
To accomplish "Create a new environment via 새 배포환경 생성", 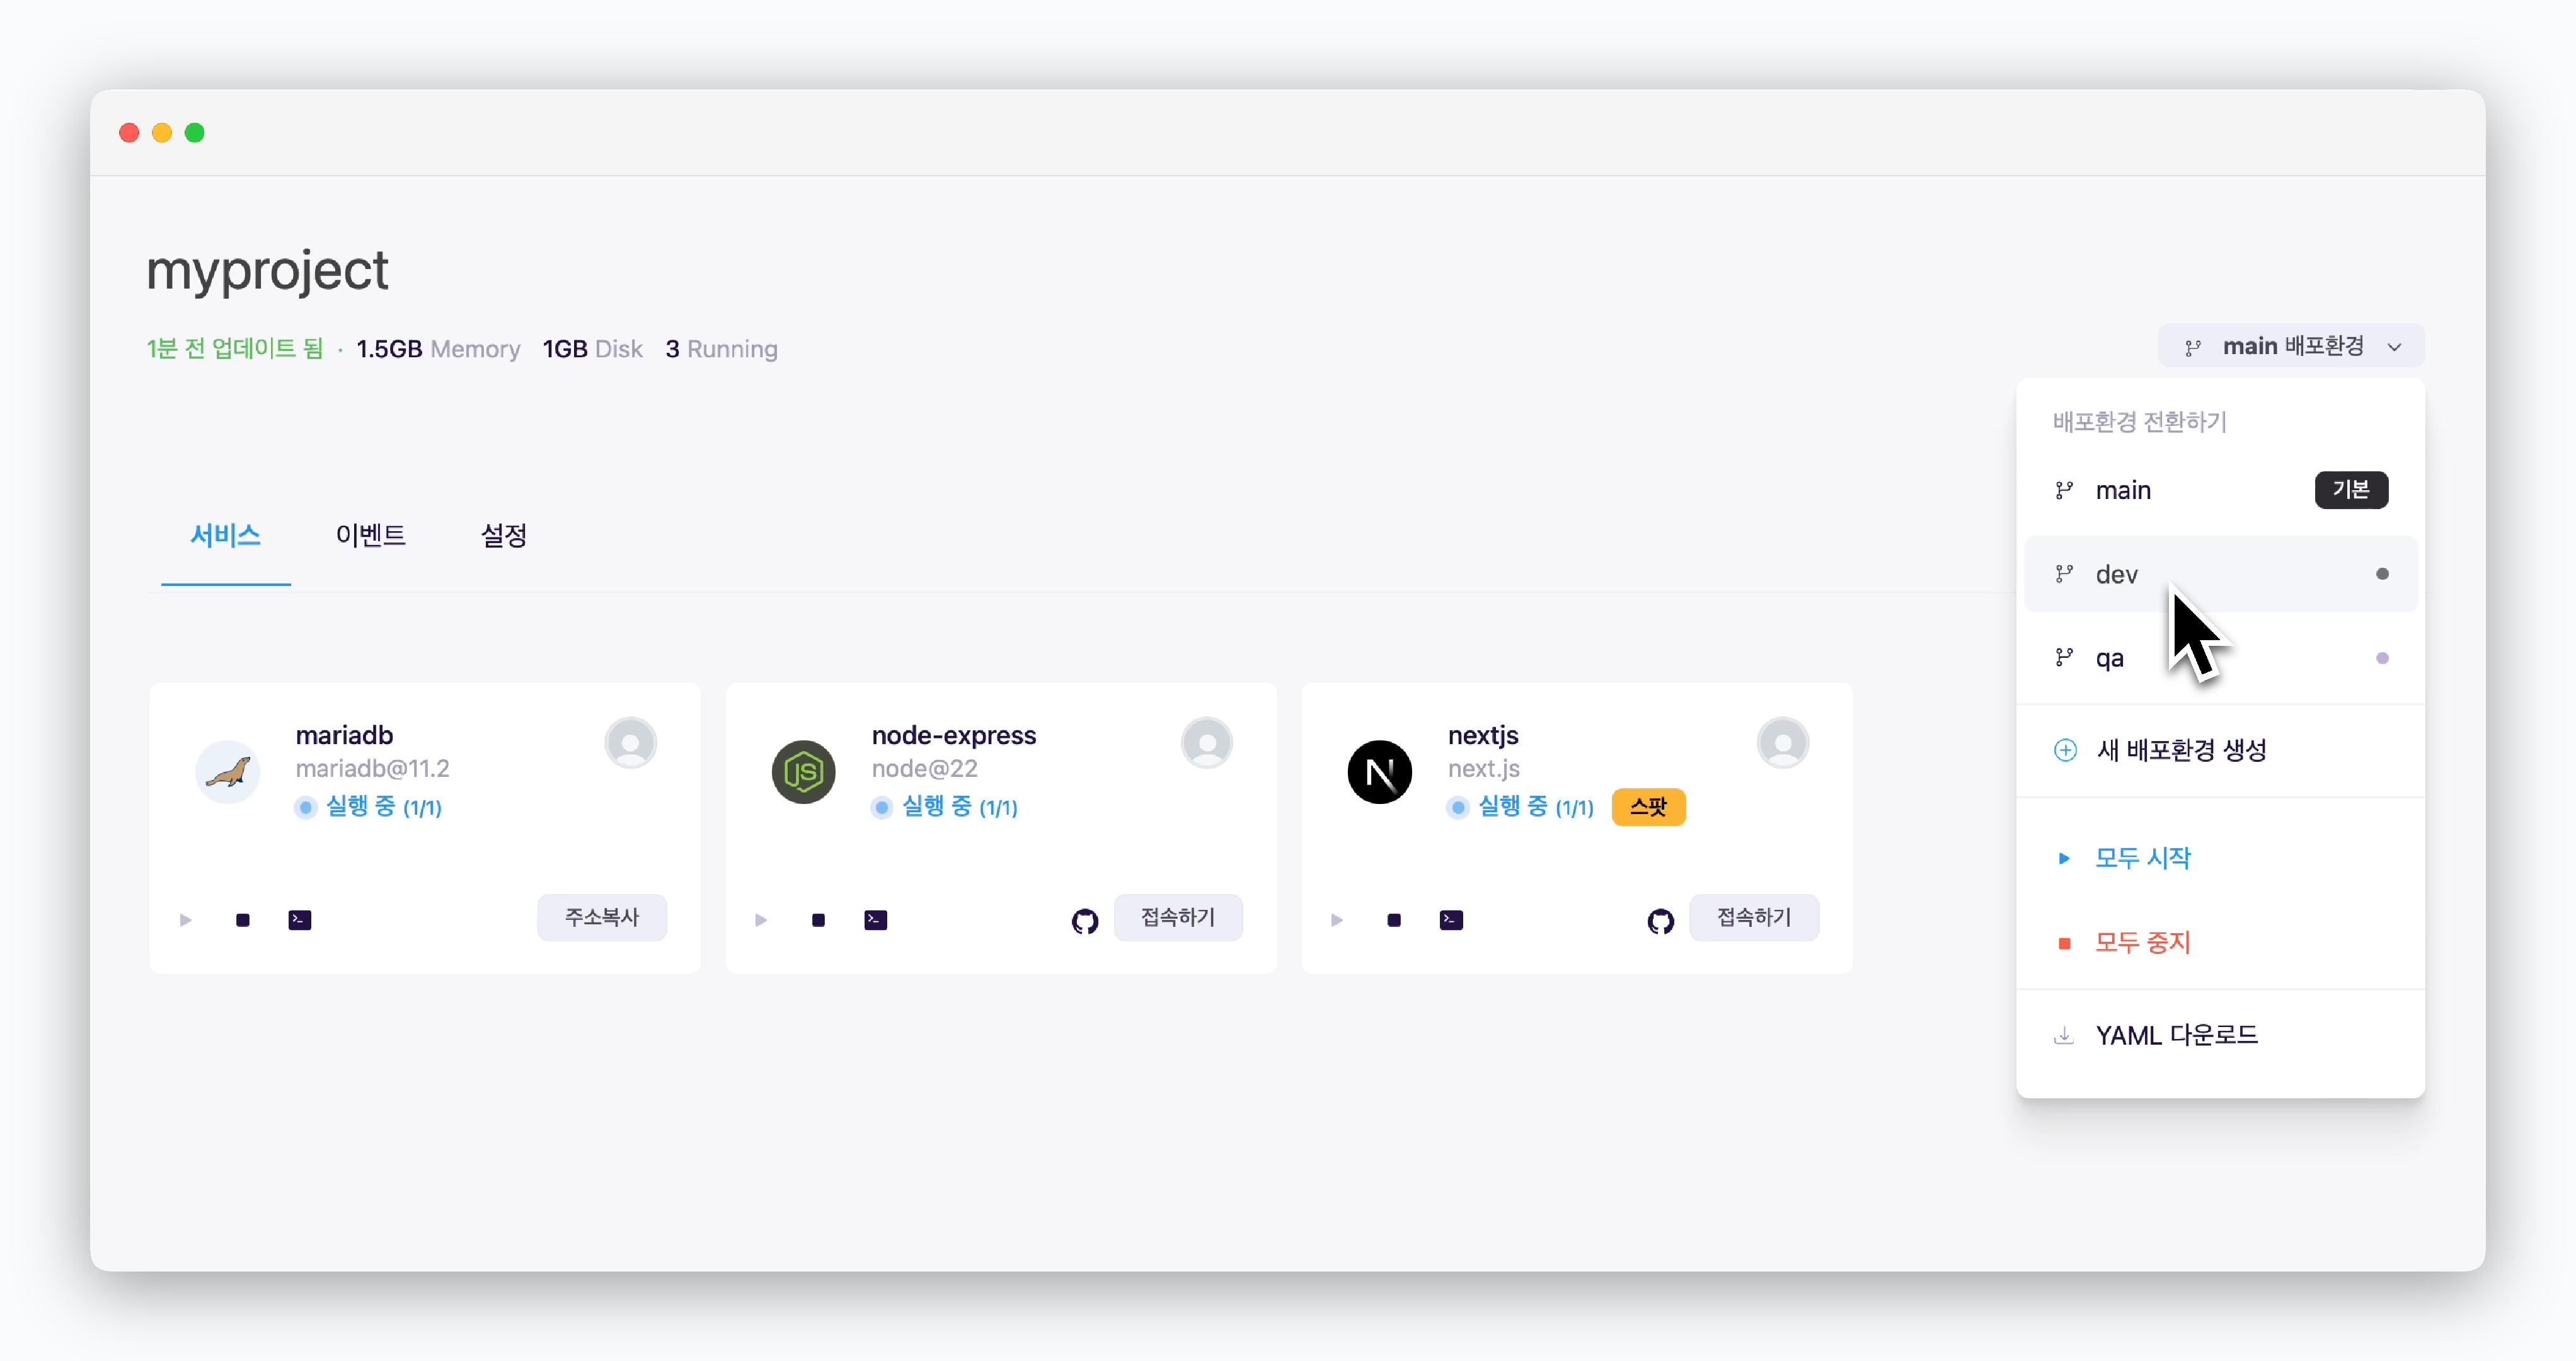I will tap(2180, 750).
